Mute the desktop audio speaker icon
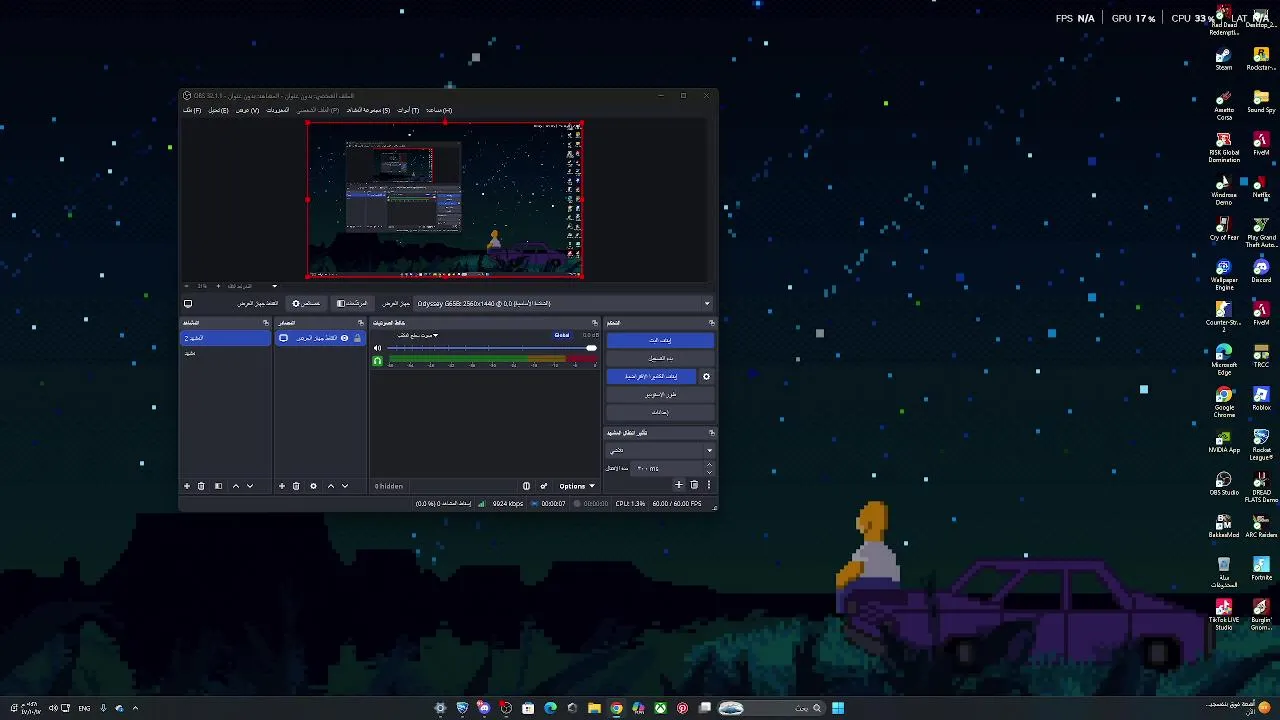1280x720 pixels. click(x=377, y=348)
